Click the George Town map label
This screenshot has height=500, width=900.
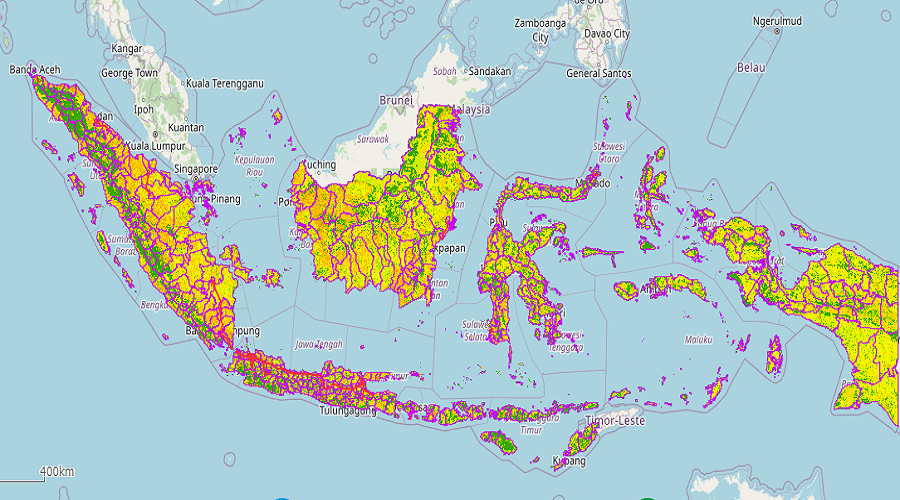pyautogui.click(x=129, y=74)
